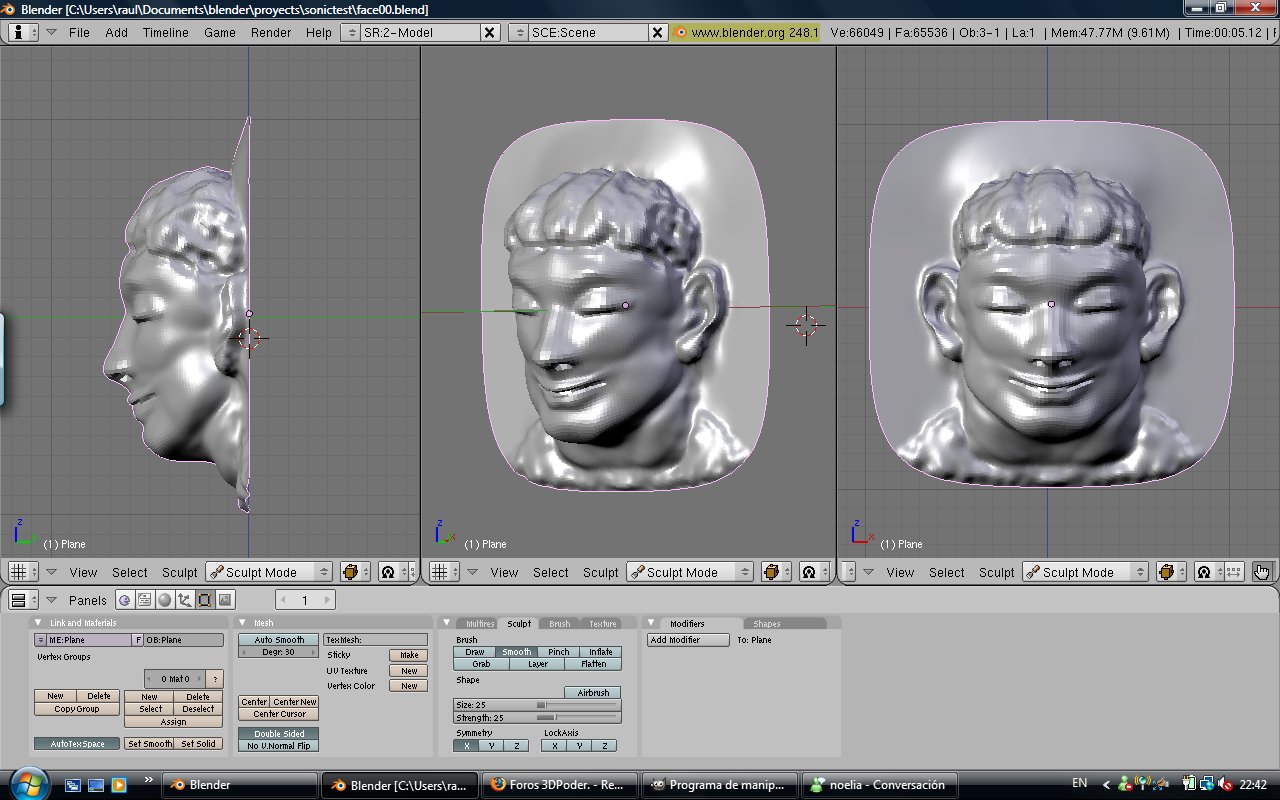Delete the SCE:Scene entry with X

point(657,32)
